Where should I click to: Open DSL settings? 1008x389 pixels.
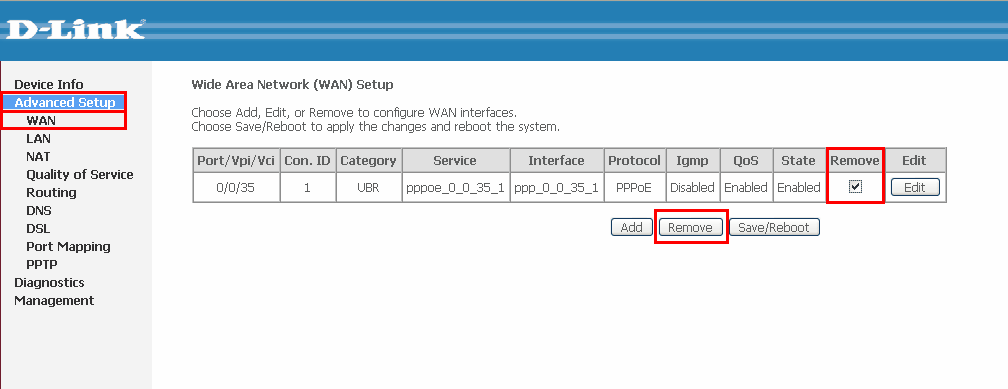pyautogui.click(x=38, y=228)
